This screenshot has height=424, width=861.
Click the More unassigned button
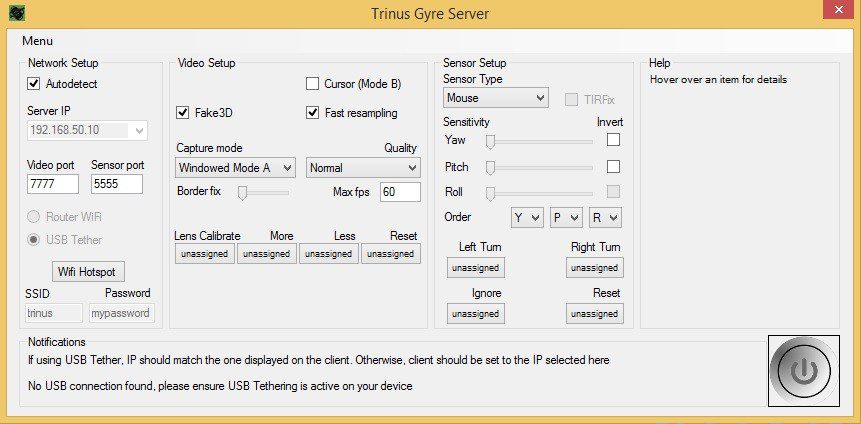click(267, 254)
